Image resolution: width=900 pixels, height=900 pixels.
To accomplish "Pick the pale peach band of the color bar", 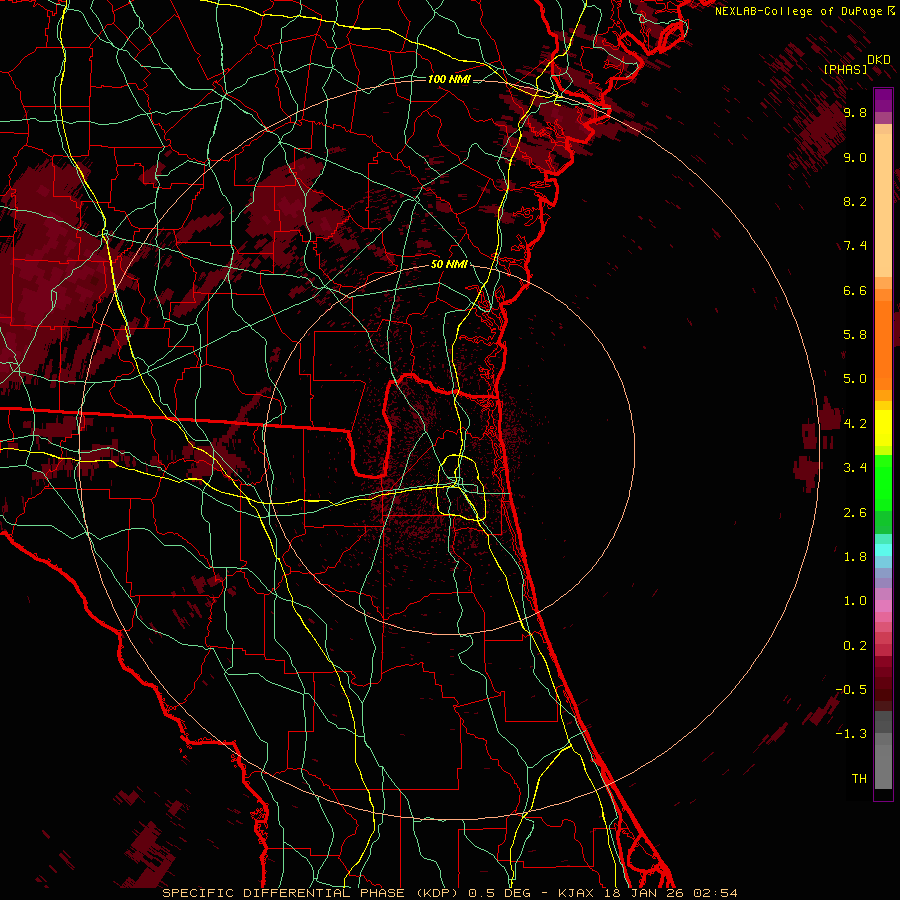I will [x=883, y=205].
